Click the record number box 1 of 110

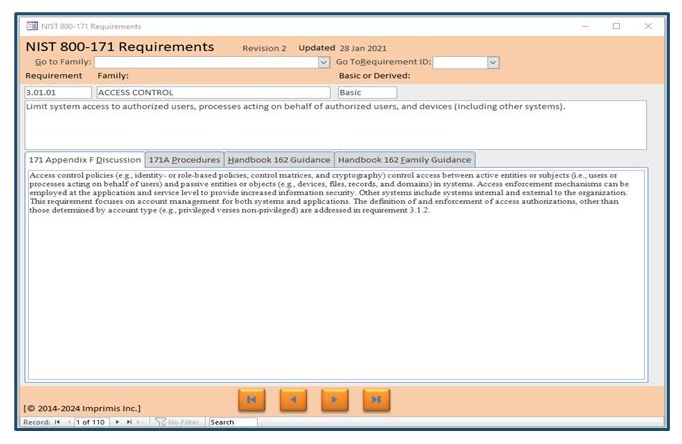[x=92, y=422]
